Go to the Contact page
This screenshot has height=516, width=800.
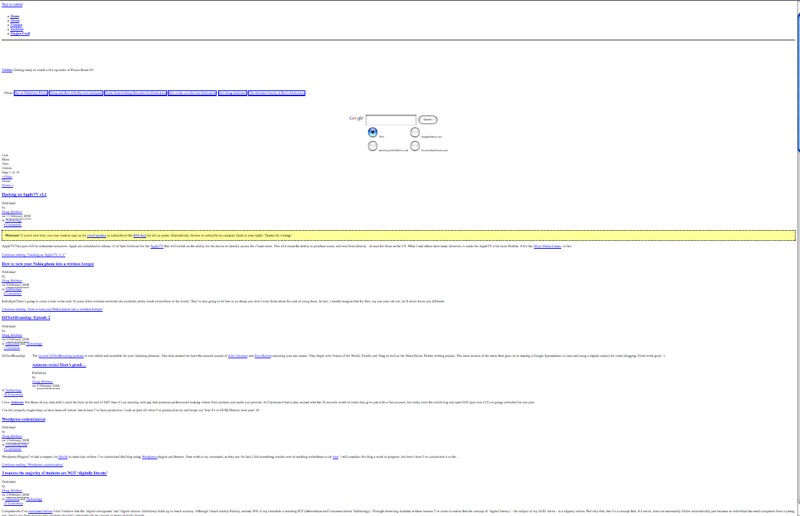pos(15,25)
